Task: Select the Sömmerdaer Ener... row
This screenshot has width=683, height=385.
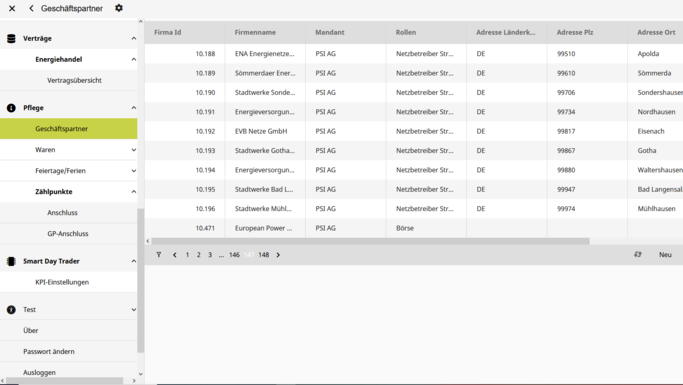Action: pyautogui.click(x=414, y=73)
